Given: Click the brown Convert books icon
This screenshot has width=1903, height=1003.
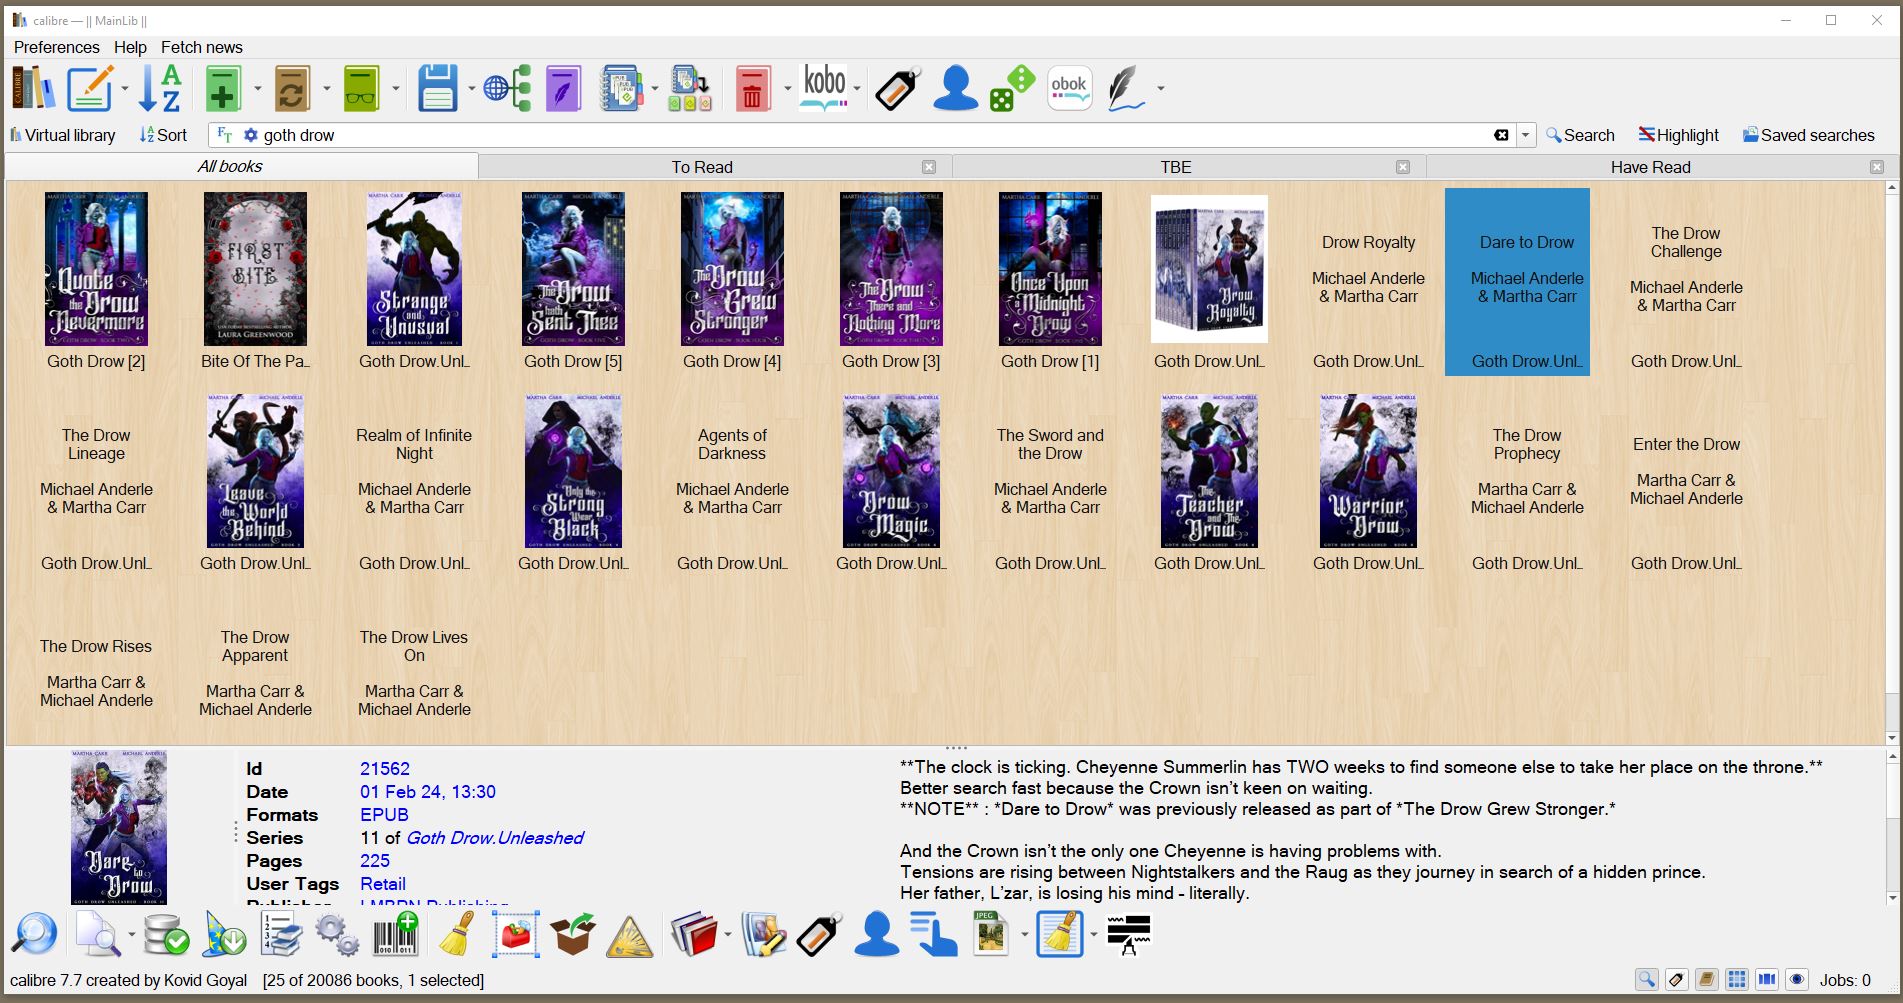Looking at the screenshot, I should 292,88.
